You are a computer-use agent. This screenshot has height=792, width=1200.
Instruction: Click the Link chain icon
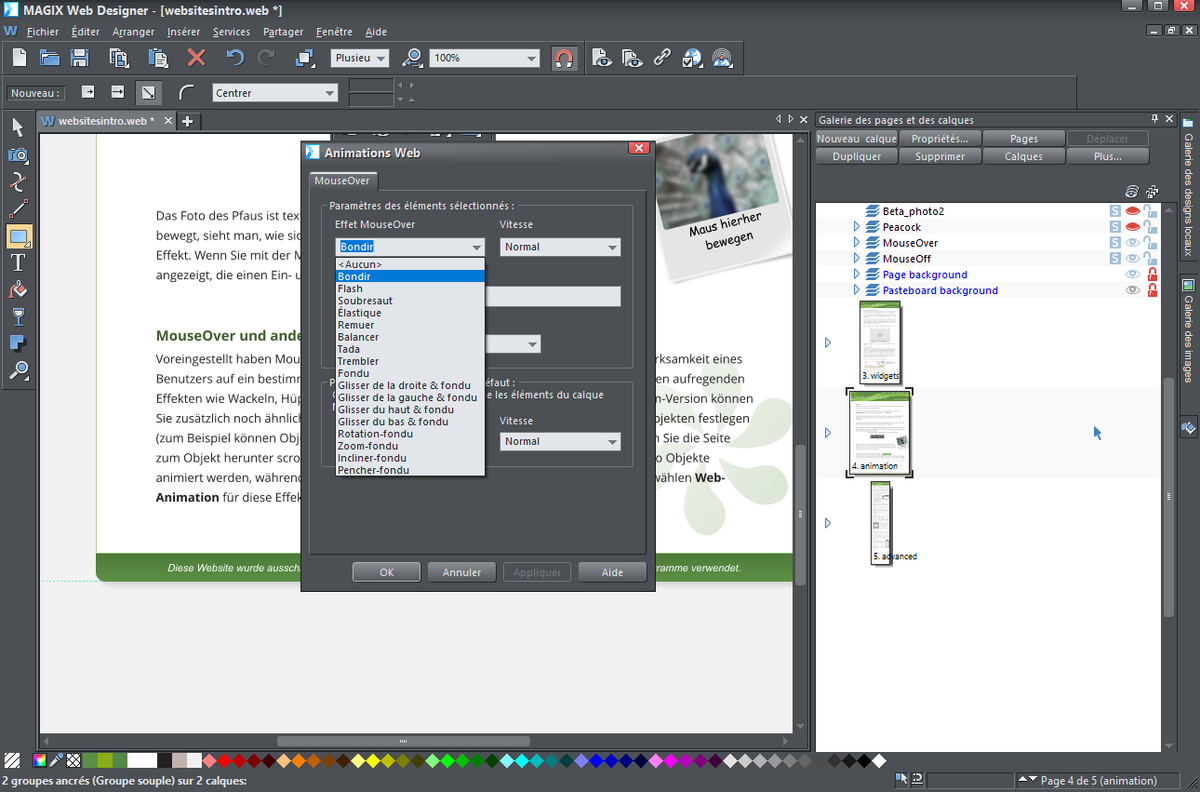point(661,58)
